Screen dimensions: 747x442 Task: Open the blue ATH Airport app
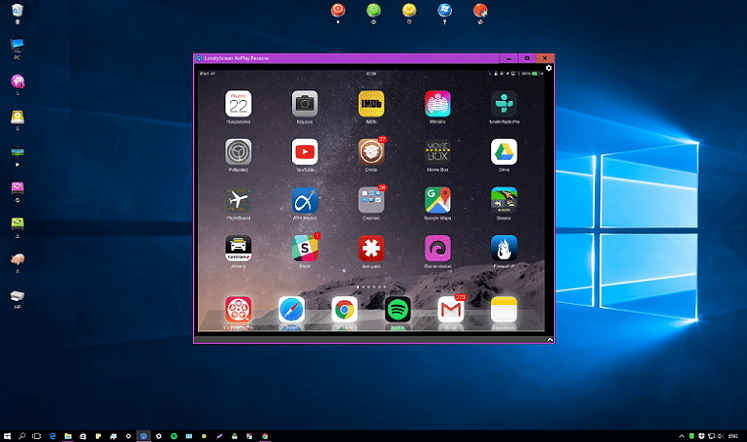click(305, 200)
